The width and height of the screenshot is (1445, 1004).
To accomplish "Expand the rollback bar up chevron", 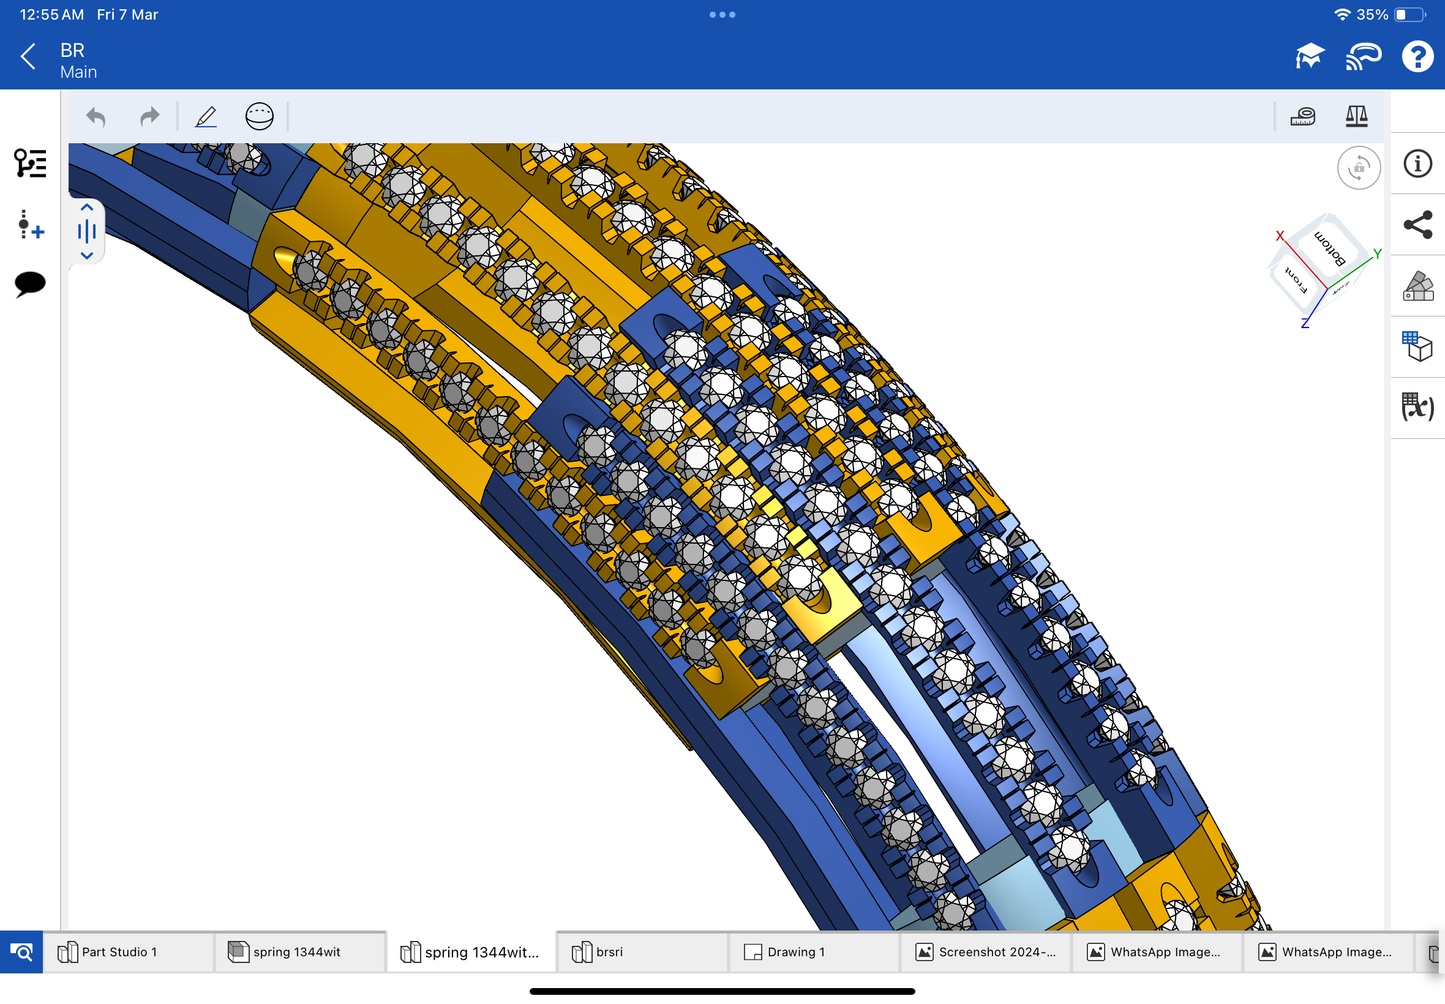I will [87, 208].
